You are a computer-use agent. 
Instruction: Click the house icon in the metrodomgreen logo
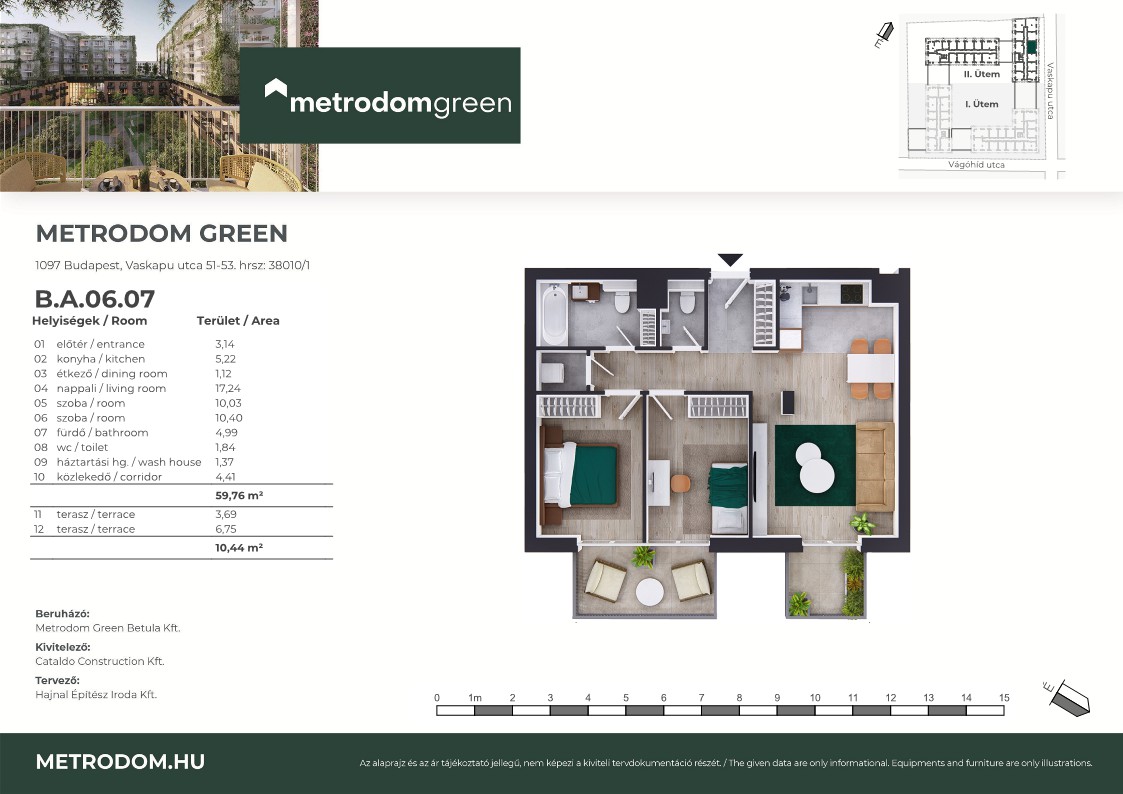(x=276, y=90)
